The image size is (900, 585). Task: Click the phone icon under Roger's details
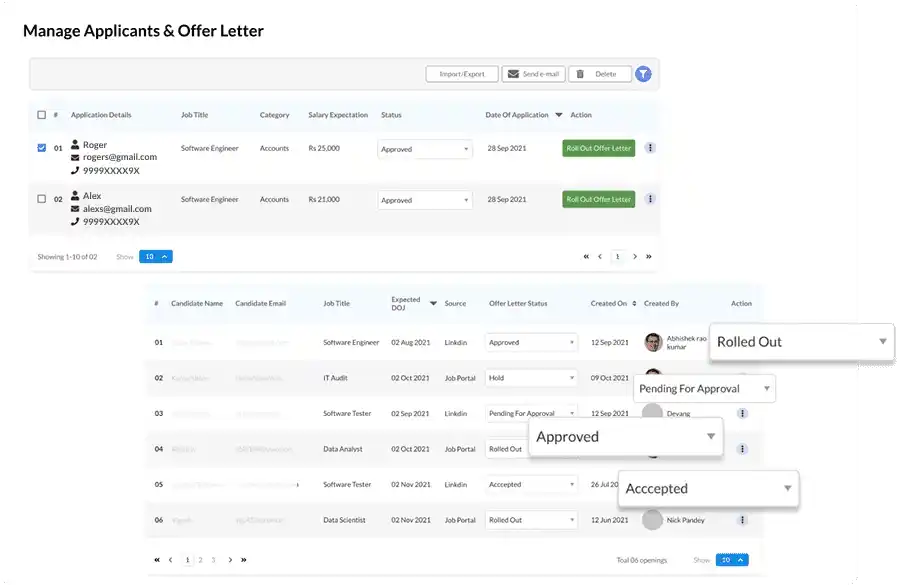tap(74, 170)
